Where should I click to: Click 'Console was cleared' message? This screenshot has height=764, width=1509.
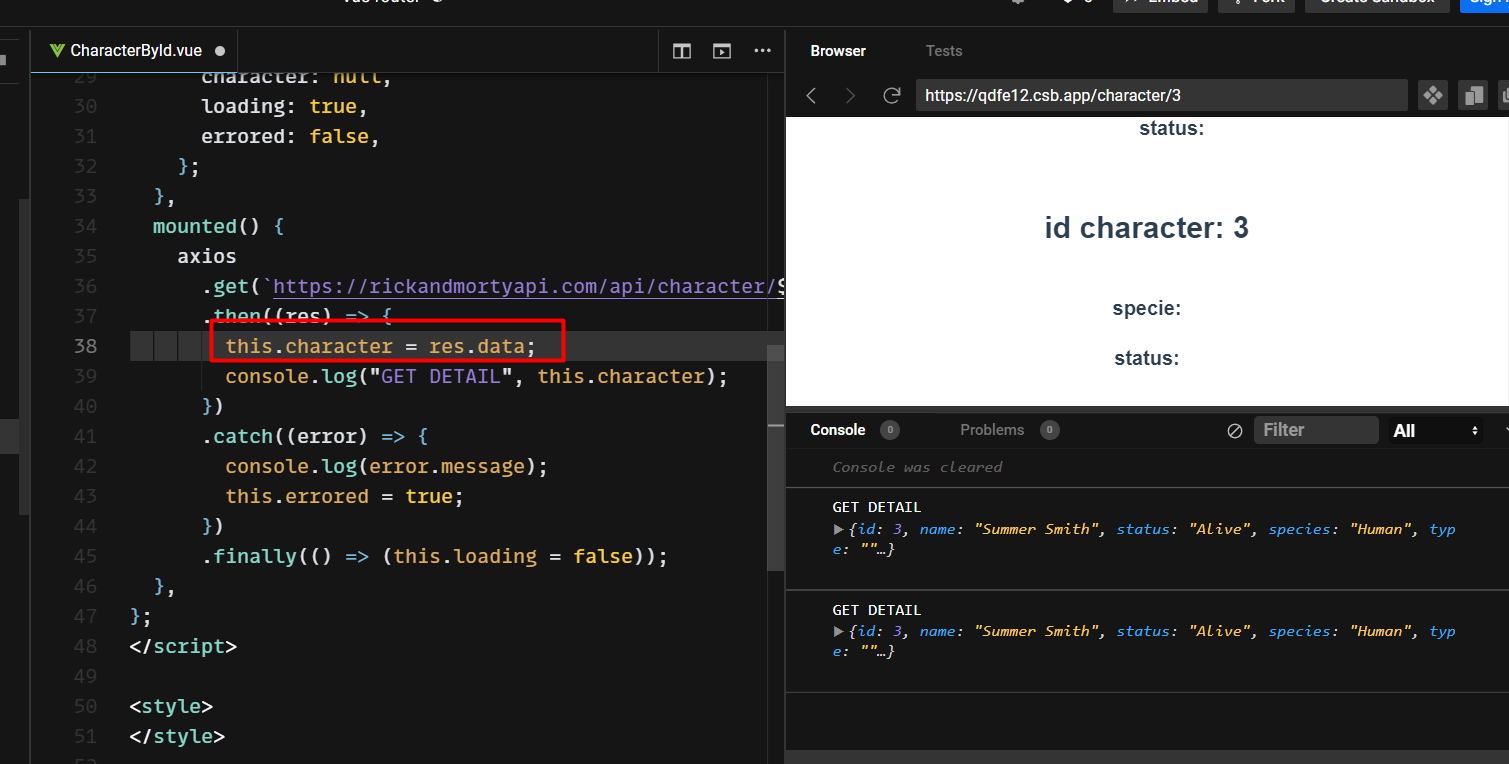tap(917, 467)
